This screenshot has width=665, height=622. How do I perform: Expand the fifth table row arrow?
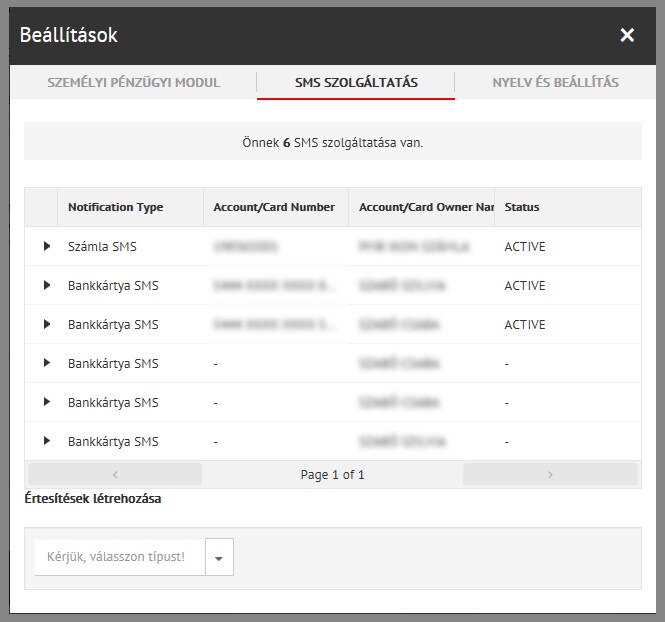pyautogui.click(x=46, y=402)
